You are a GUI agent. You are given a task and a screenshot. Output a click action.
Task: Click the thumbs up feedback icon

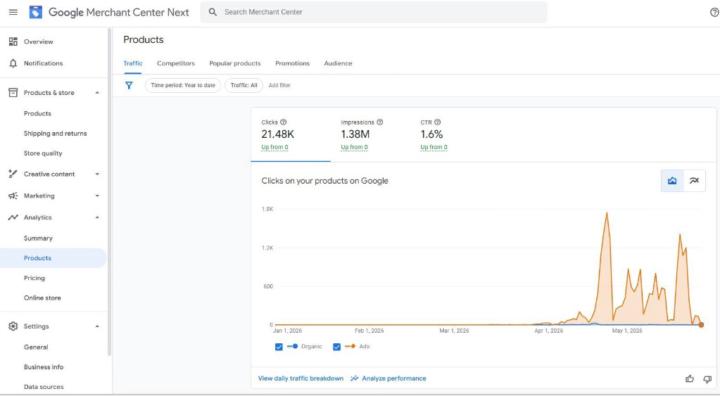690,379
